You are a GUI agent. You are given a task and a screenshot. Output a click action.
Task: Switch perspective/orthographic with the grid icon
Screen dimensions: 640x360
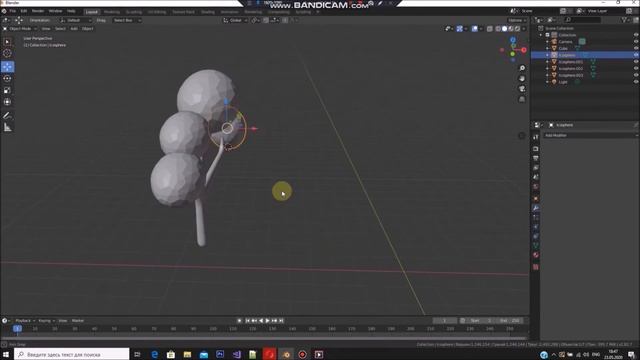click(x=522, y=99)
